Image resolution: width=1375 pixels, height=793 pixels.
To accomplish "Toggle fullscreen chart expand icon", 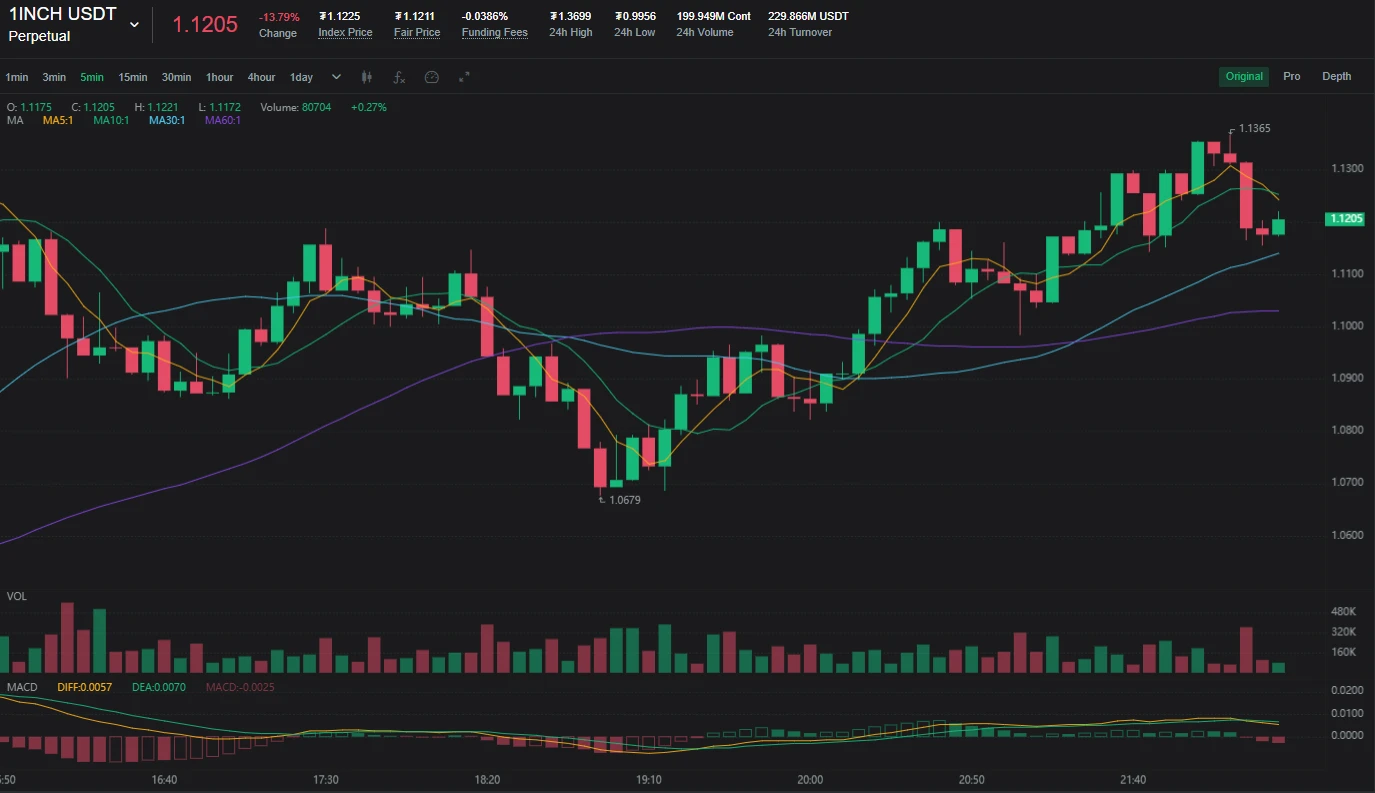I will point(464,77).
